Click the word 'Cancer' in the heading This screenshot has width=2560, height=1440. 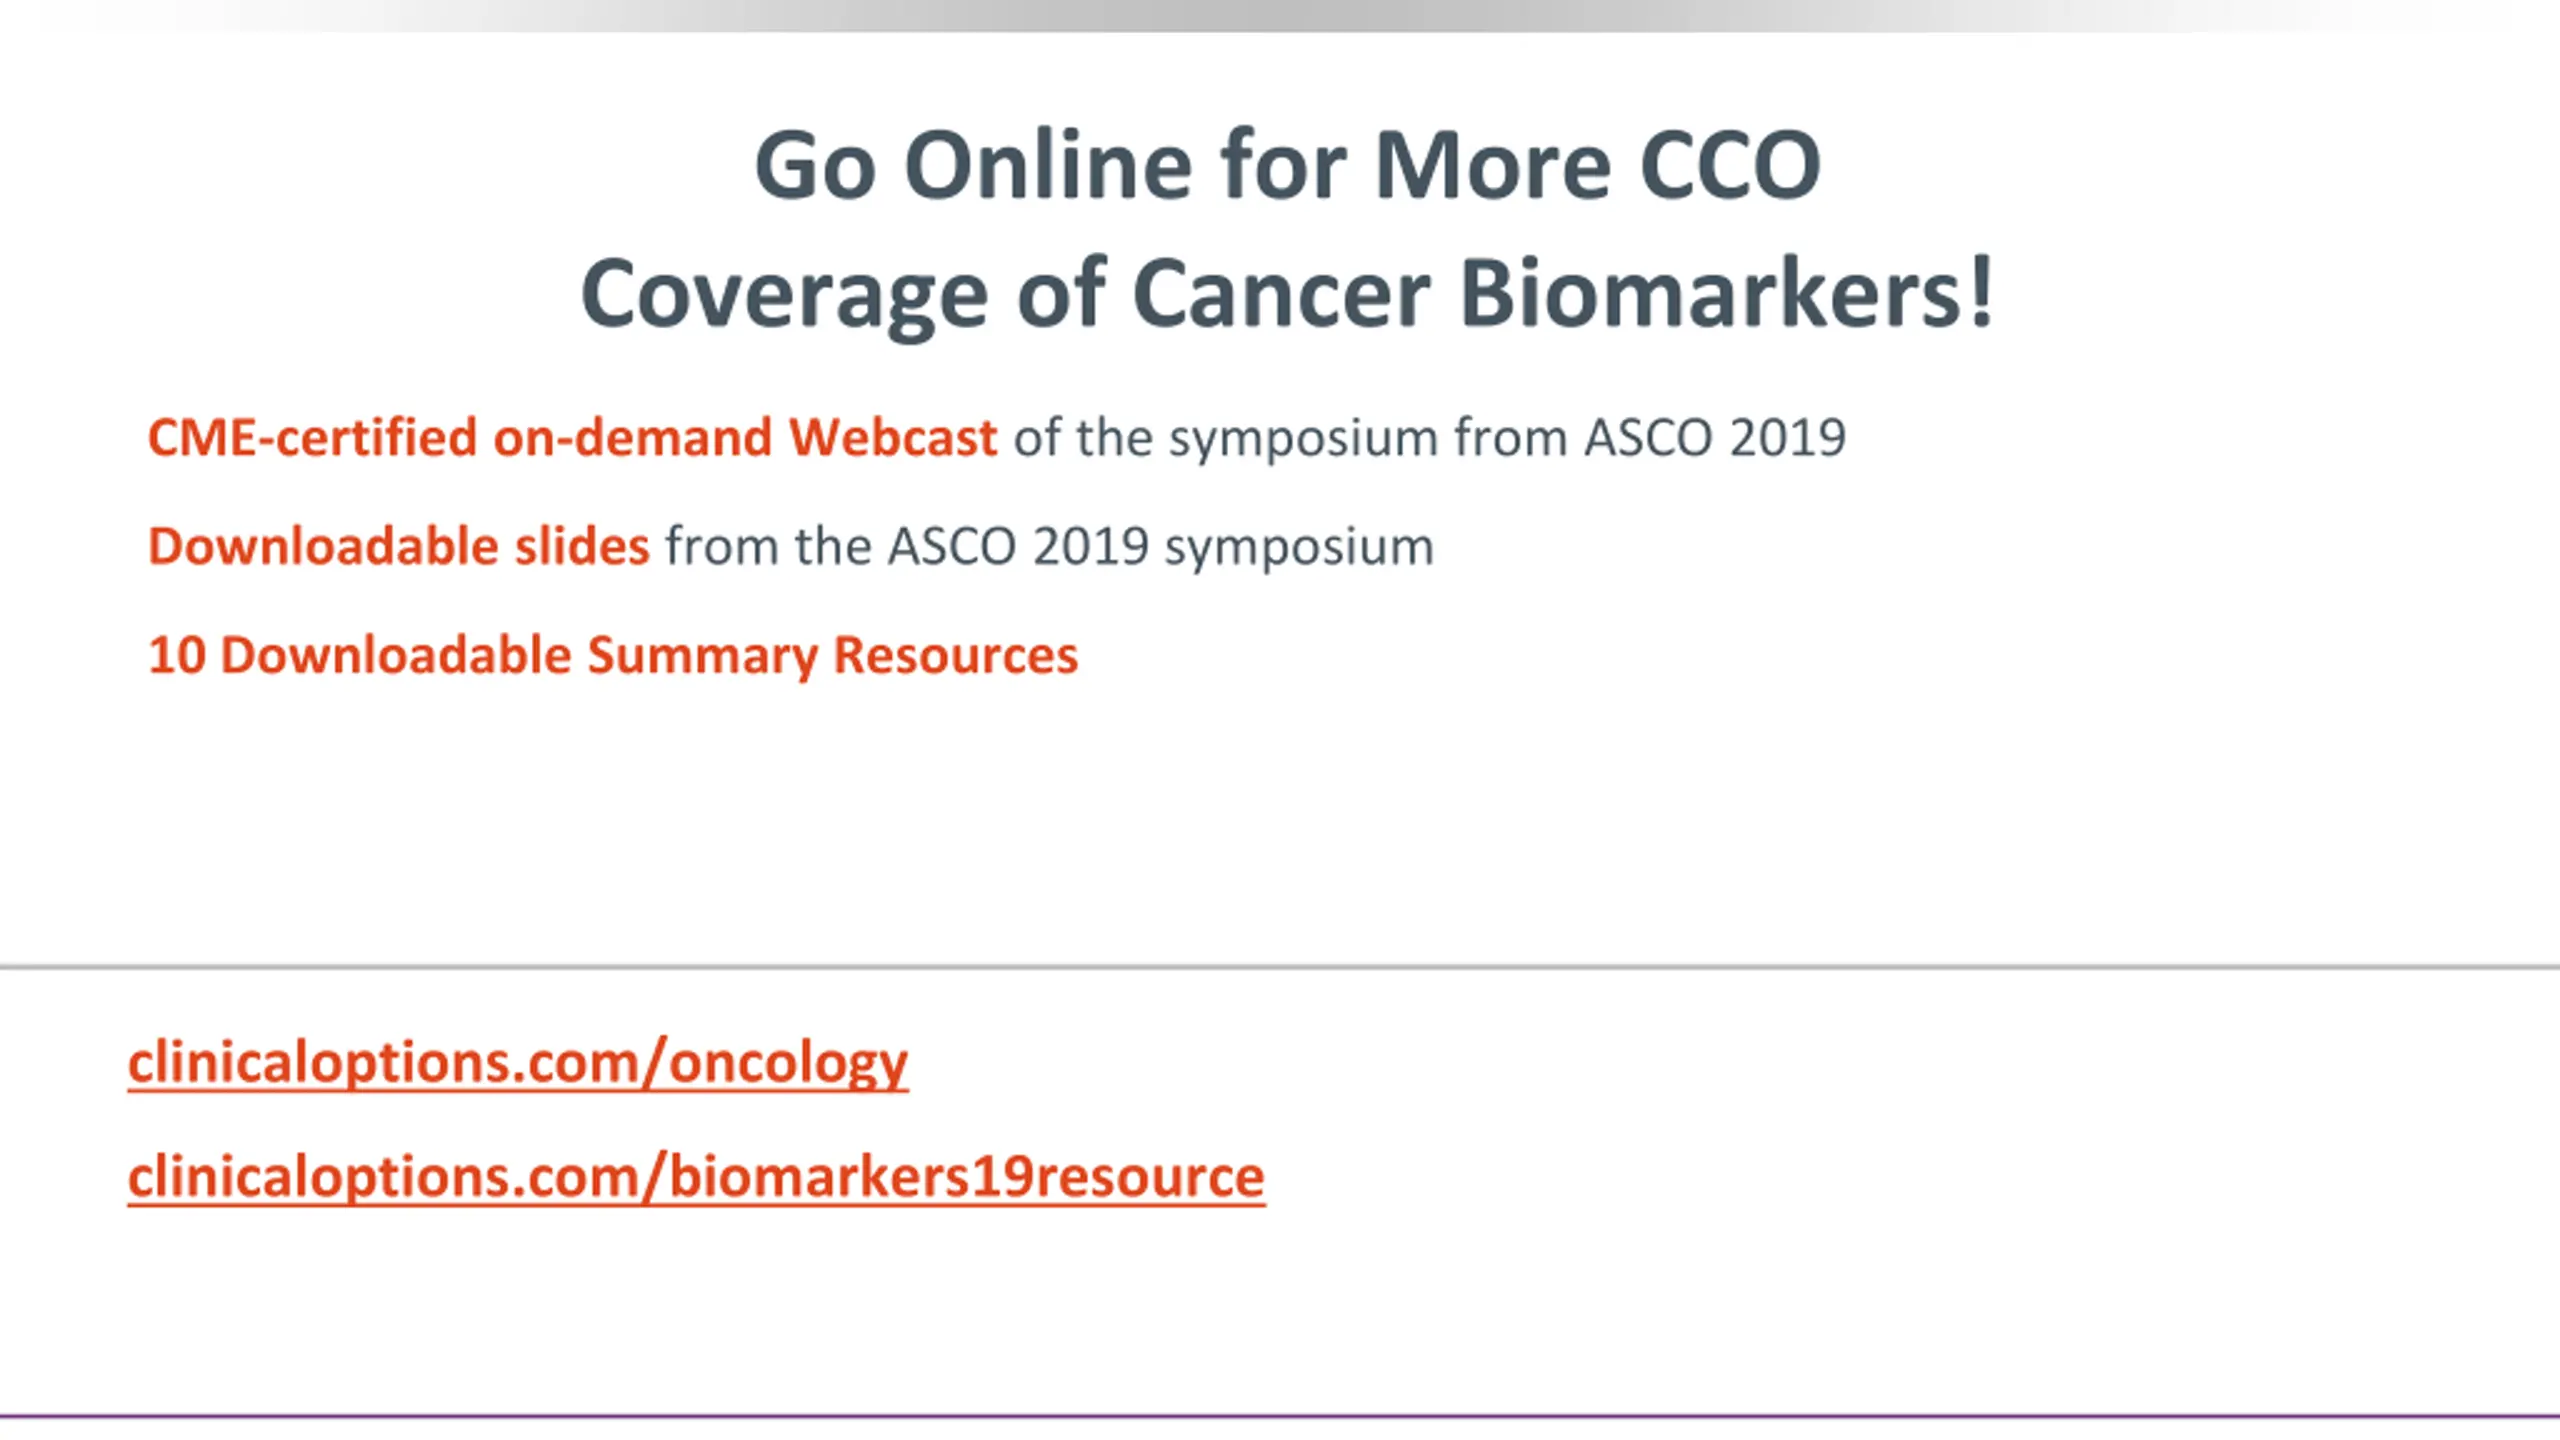click(x=1282, y=292)
